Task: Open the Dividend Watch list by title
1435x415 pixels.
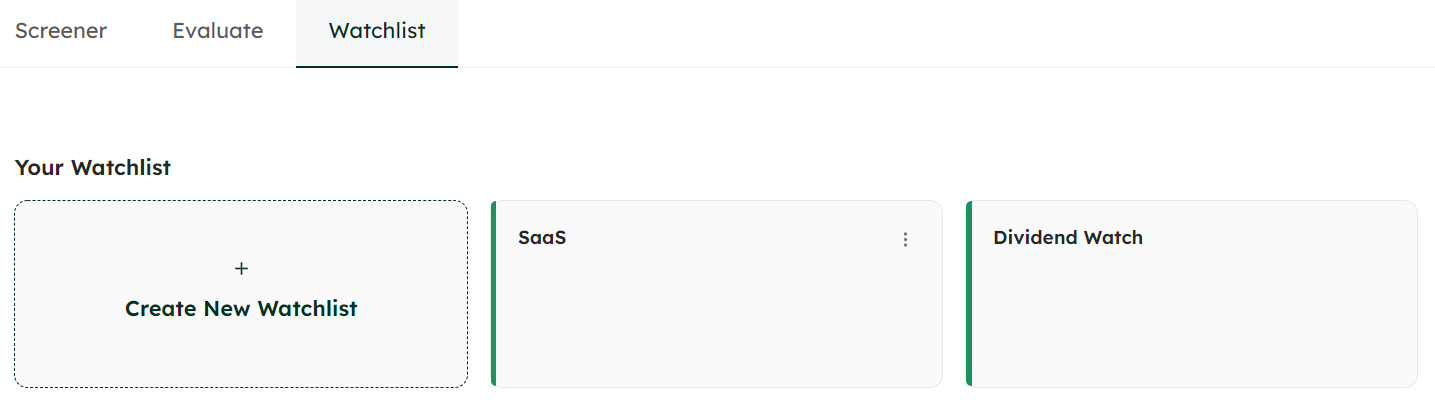Action: [1067, 238]
